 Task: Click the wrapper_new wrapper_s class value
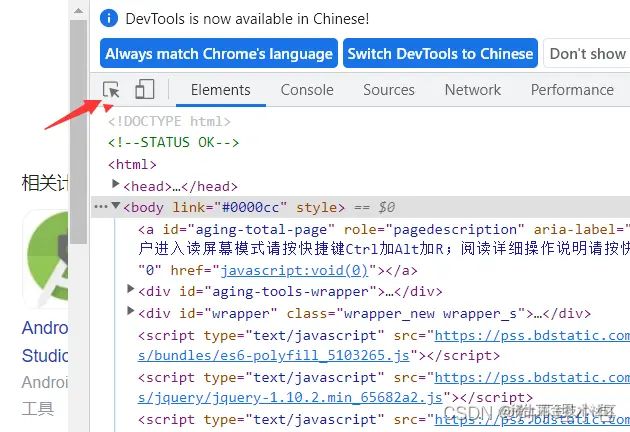click(x=431, y=313)
